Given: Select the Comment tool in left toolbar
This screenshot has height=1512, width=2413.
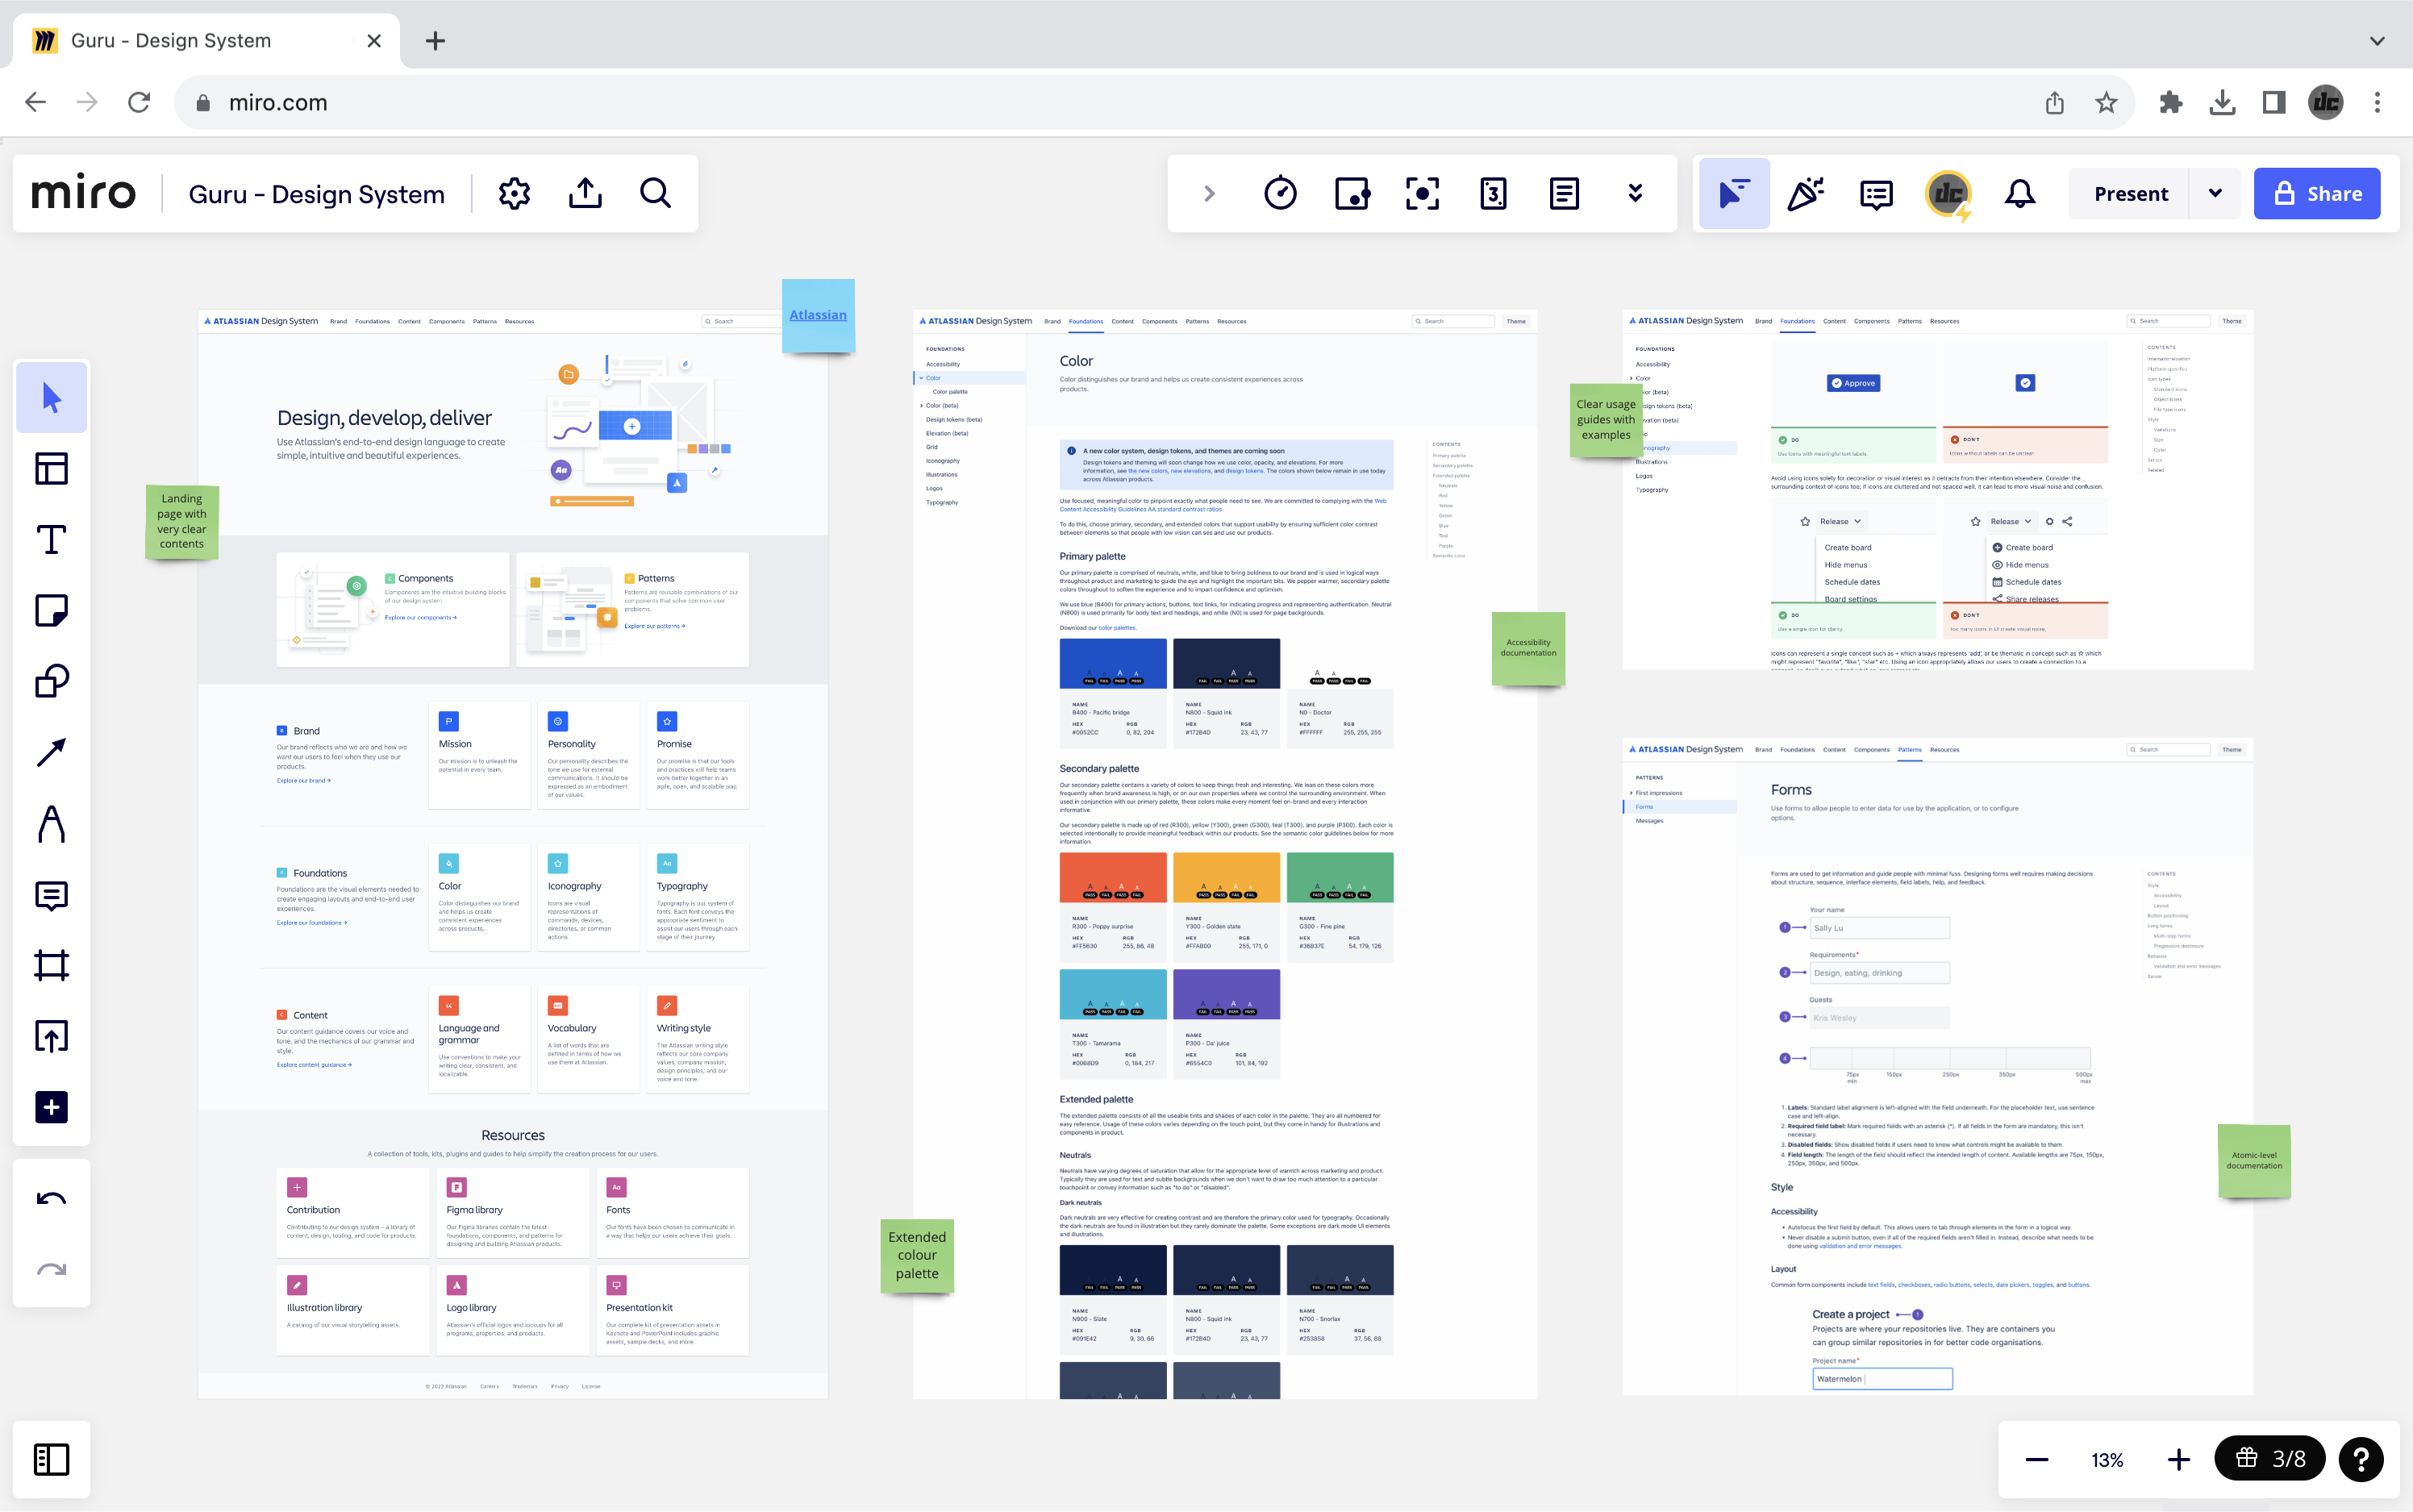Looking at the screenshot, I should [x=52, y=895].
